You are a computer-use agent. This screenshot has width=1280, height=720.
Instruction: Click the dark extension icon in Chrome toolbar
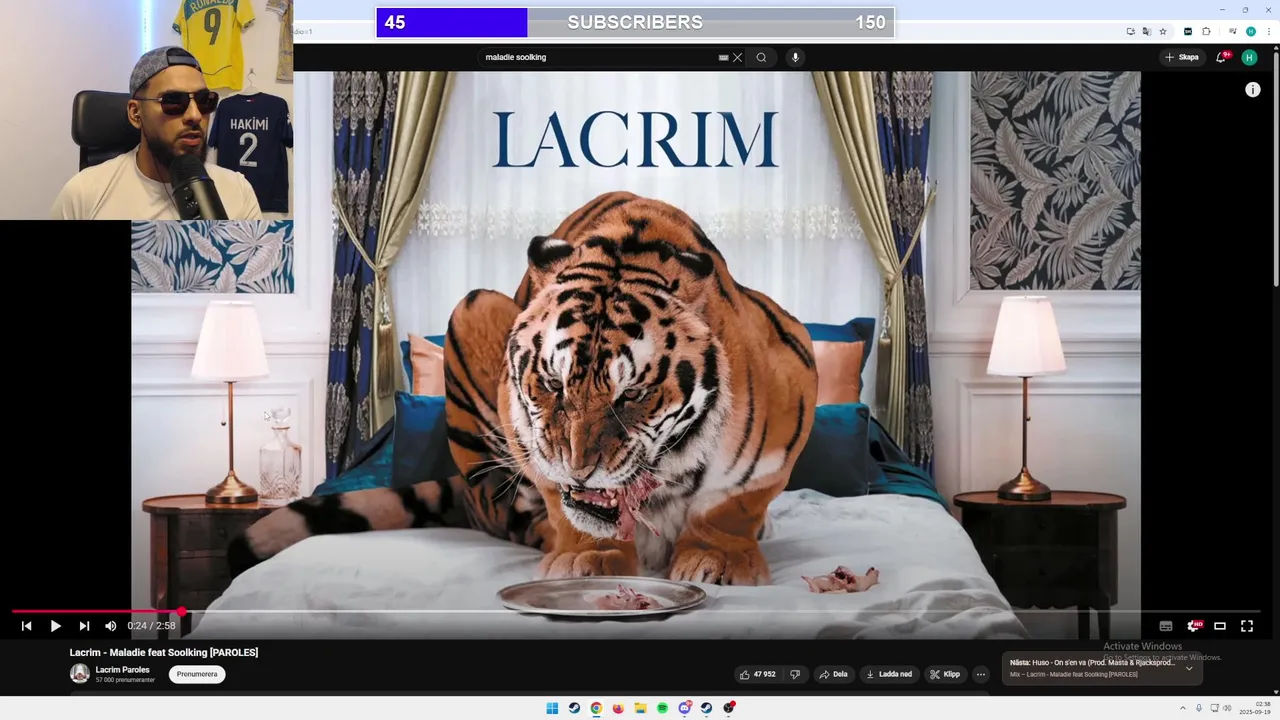click(x=1188, y=31)
